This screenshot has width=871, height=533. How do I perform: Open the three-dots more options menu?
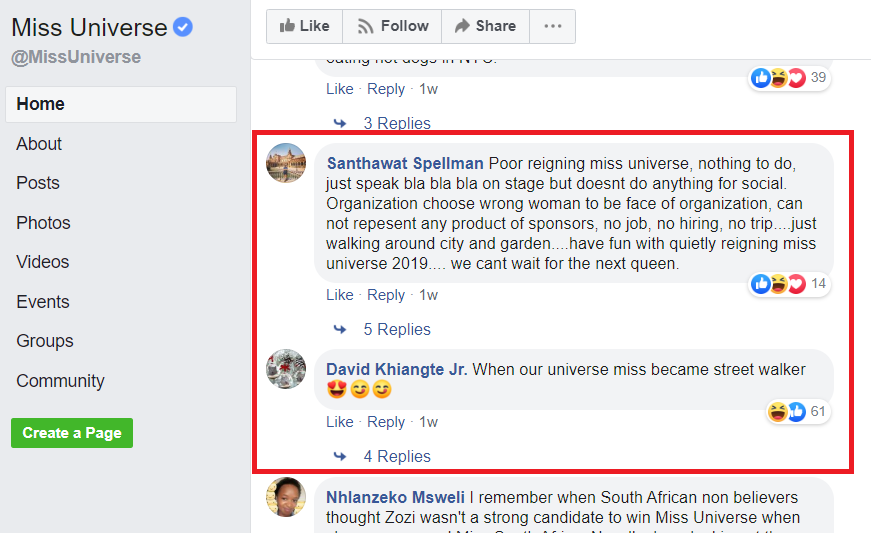click(552, 26)
